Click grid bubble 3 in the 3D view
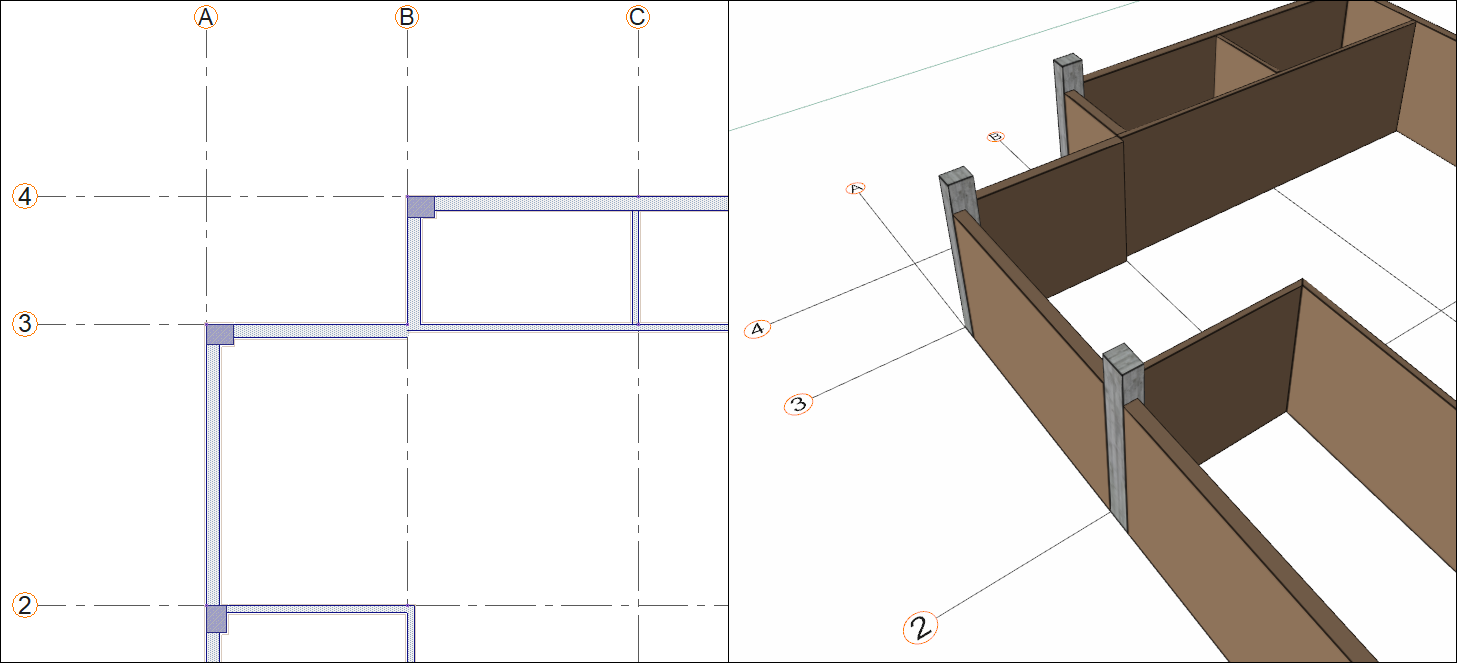Image resolution: width=1457 pixels, height=663 pixels. (798, 405)
